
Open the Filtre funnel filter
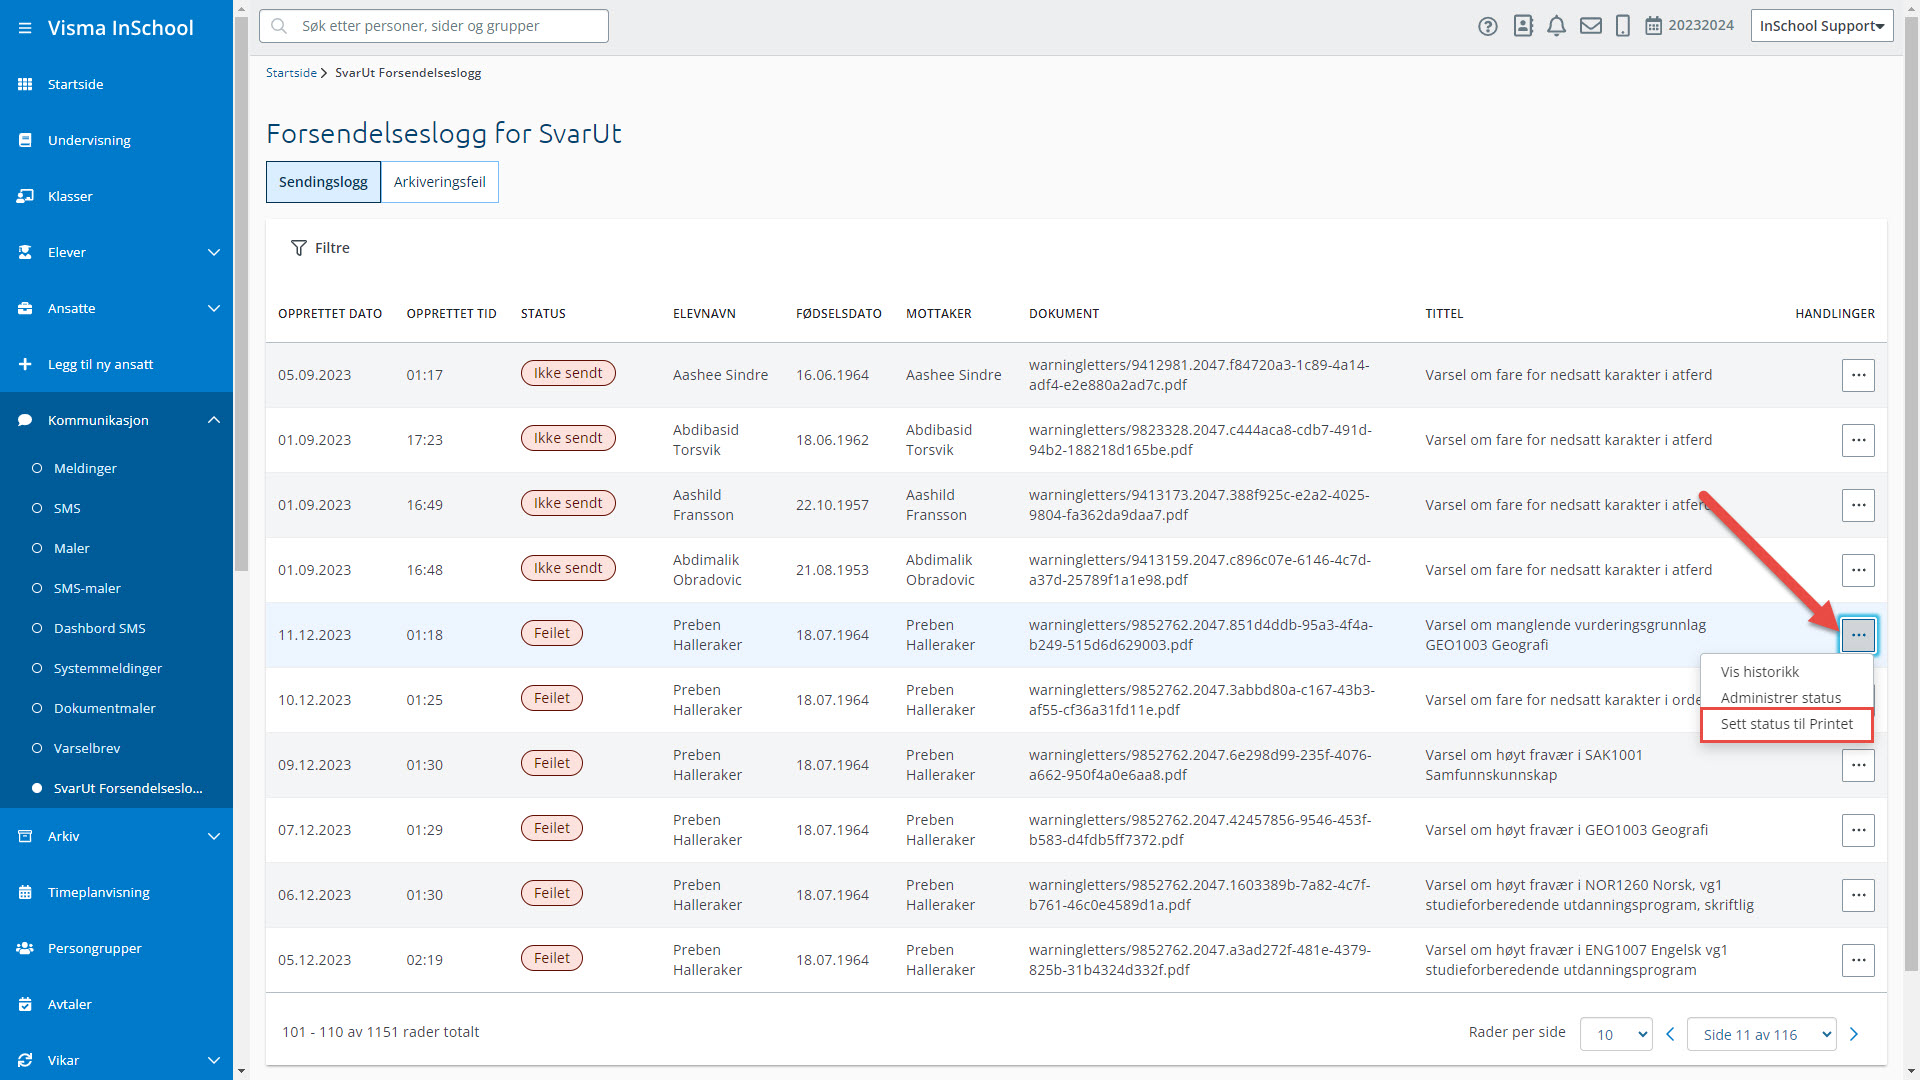[x=320, y=248]
